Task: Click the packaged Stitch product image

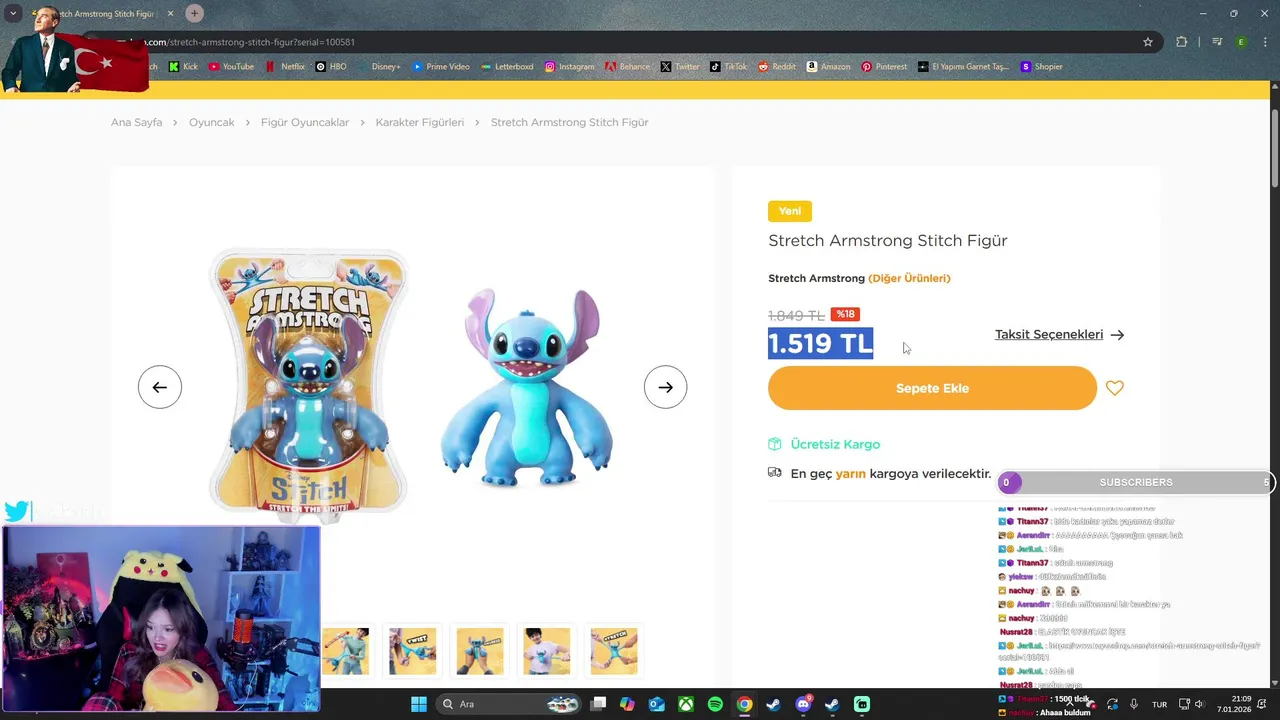Action: 309,384
